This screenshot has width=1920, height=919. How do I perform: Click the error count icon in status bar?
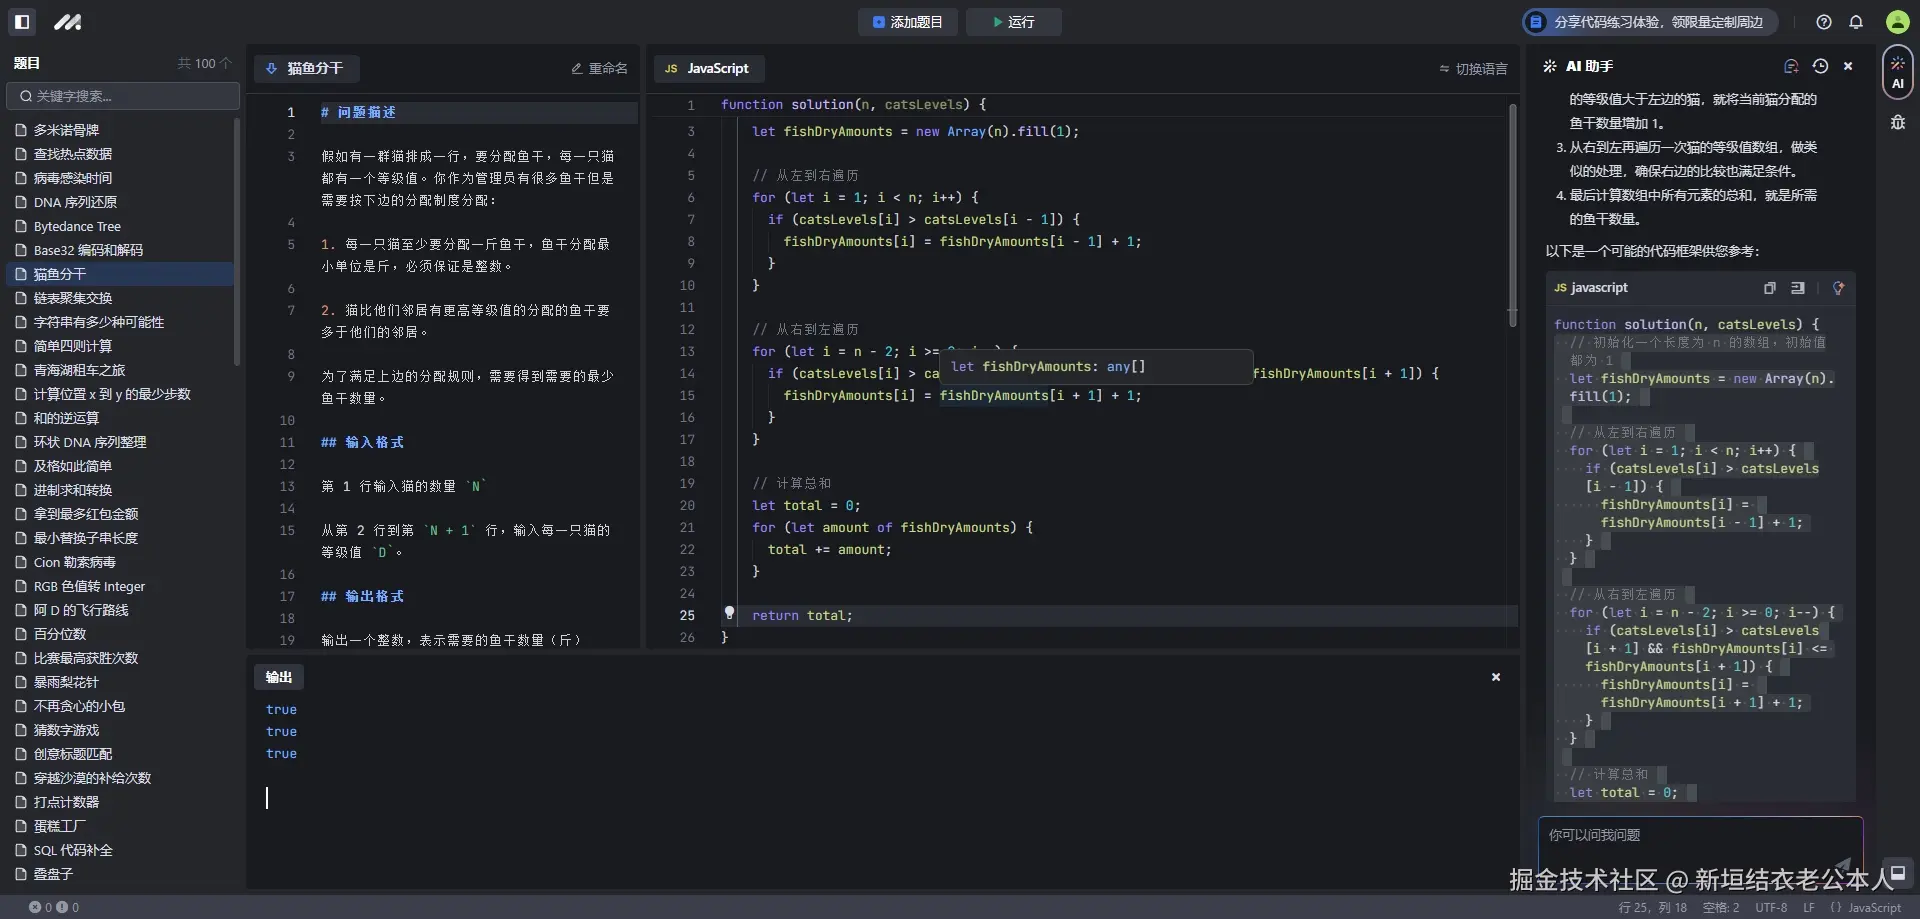[x=35, y=907]
